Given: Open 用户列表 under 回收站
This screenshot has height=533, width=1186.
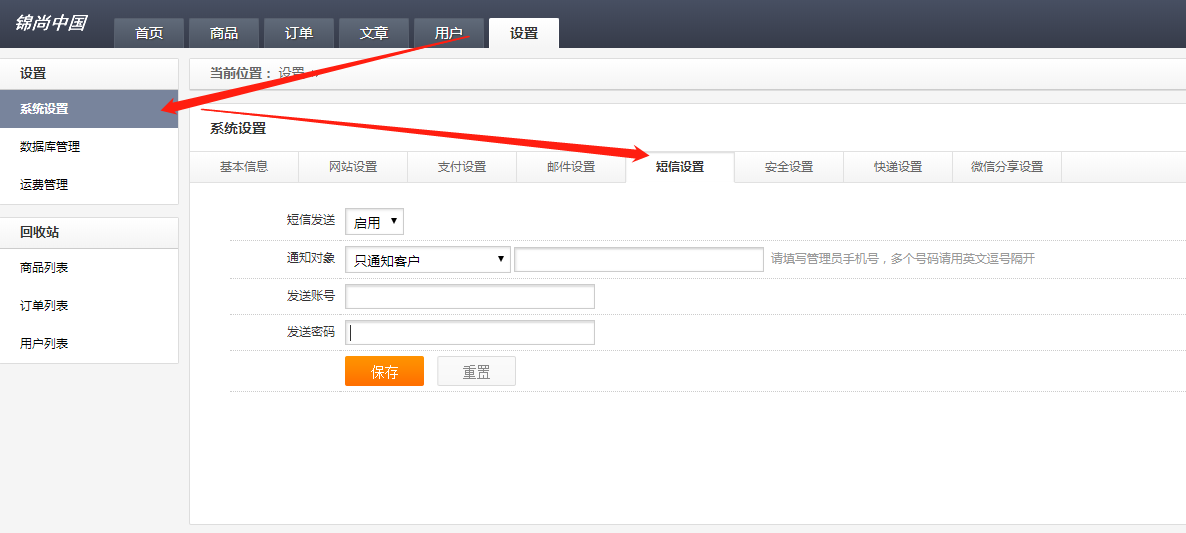Looking at the screenshot, I should (44, 344).
